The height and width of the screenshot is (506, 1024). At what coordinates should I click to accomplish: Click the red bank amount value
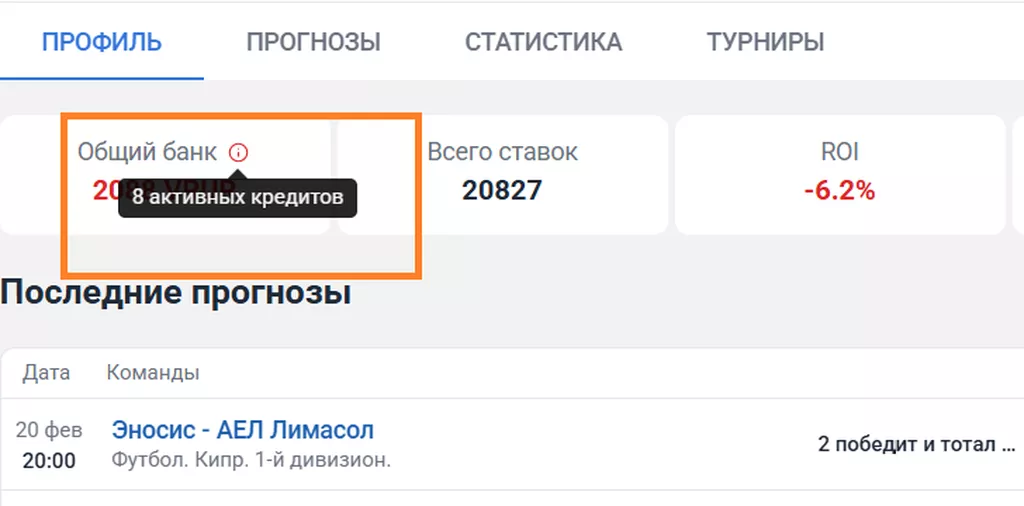pos(105,188)
